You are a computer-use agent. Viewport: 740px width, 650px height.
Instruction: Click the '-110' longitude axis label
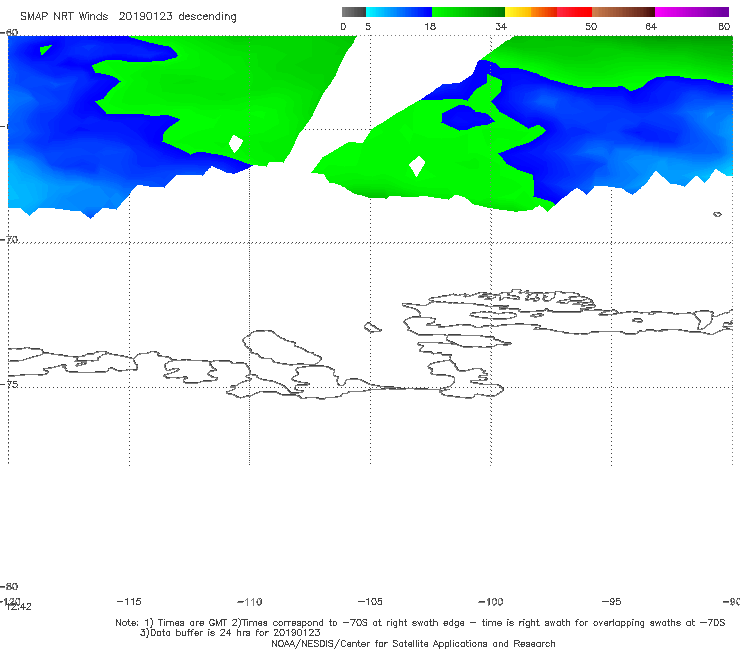click(250, 602)
